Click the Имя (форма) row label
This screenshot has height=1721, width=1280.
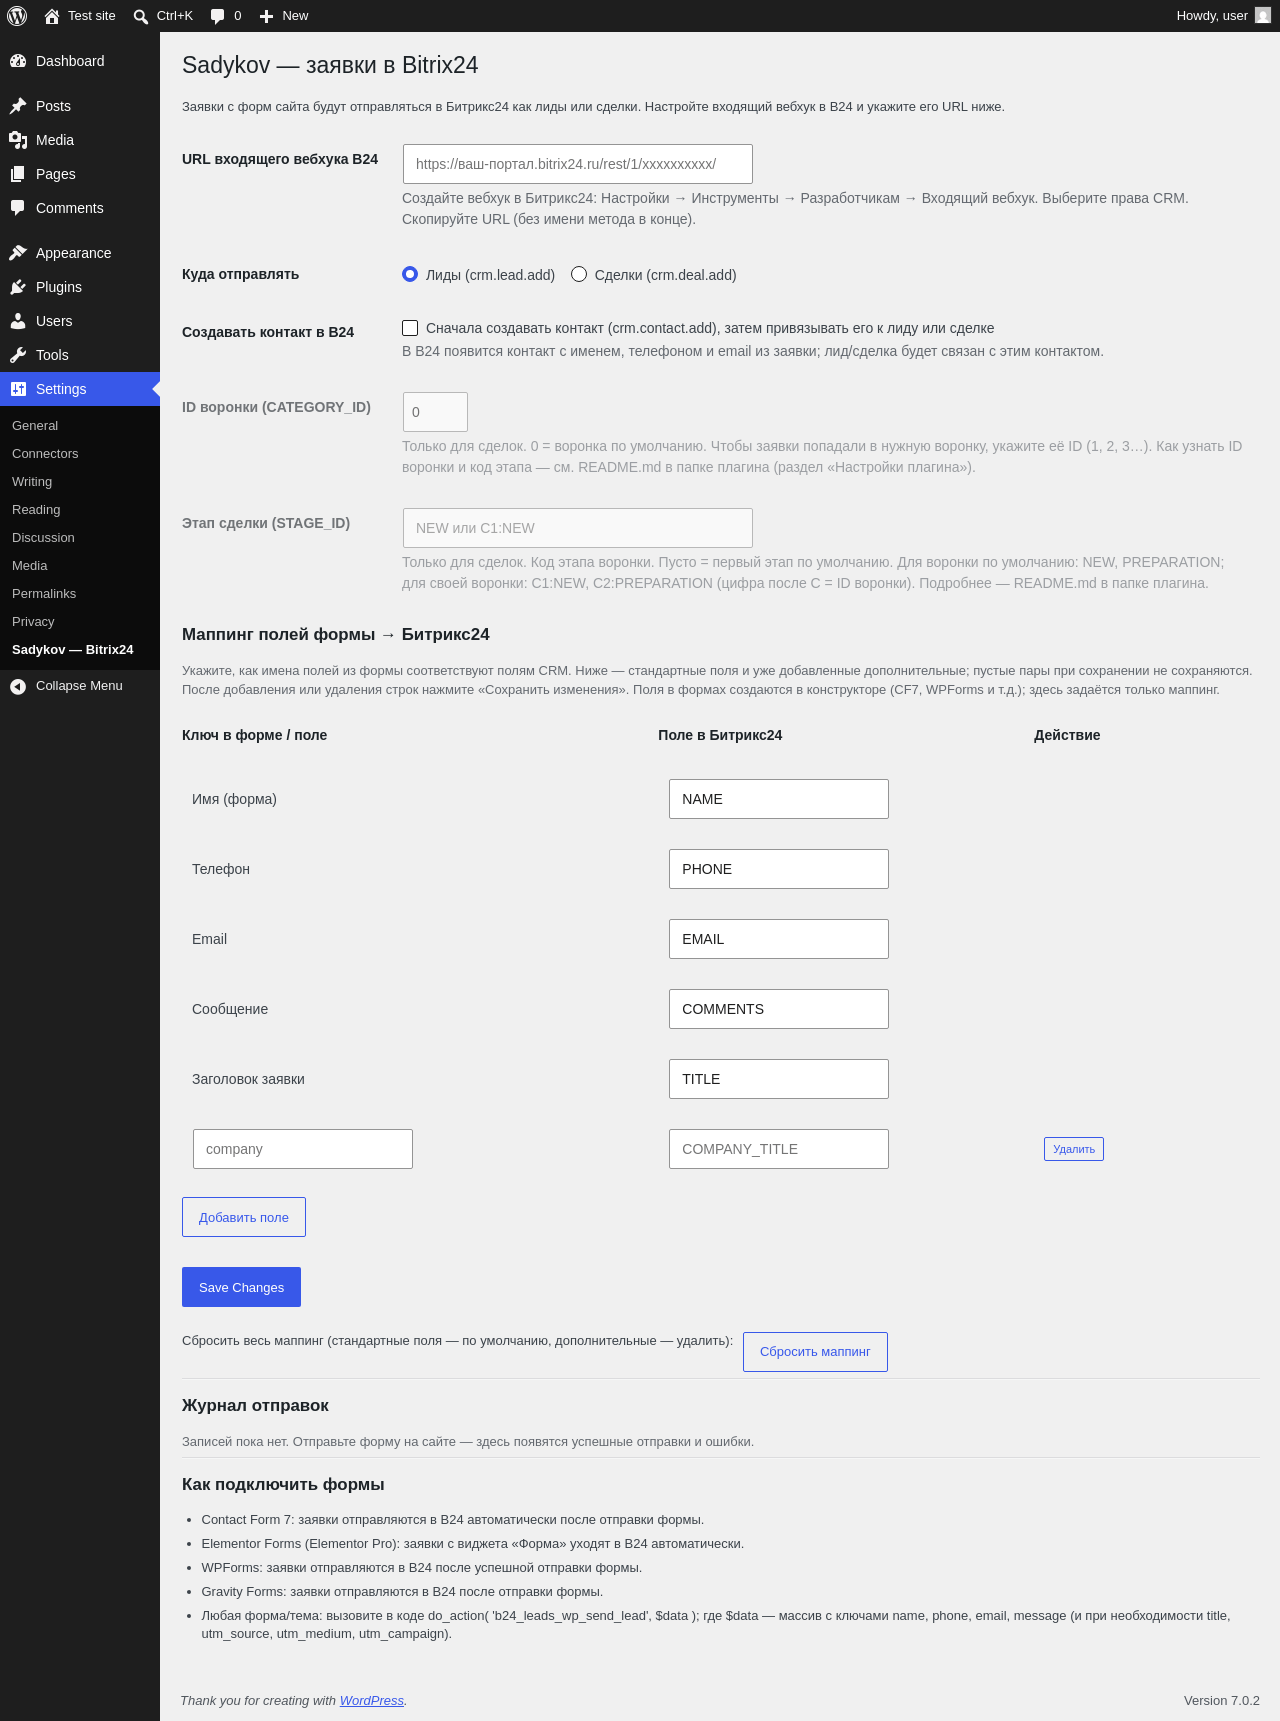[x=234, y=799]
